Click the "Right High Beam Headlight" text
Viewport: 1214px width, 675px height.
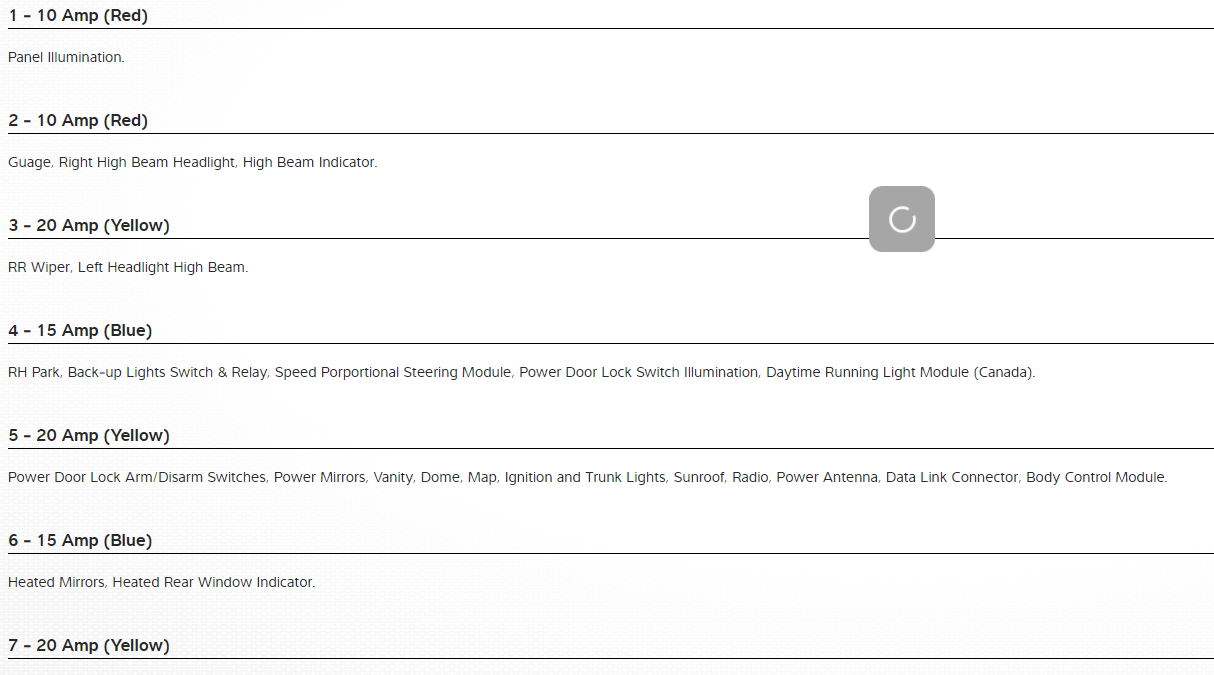click(147, 163)
